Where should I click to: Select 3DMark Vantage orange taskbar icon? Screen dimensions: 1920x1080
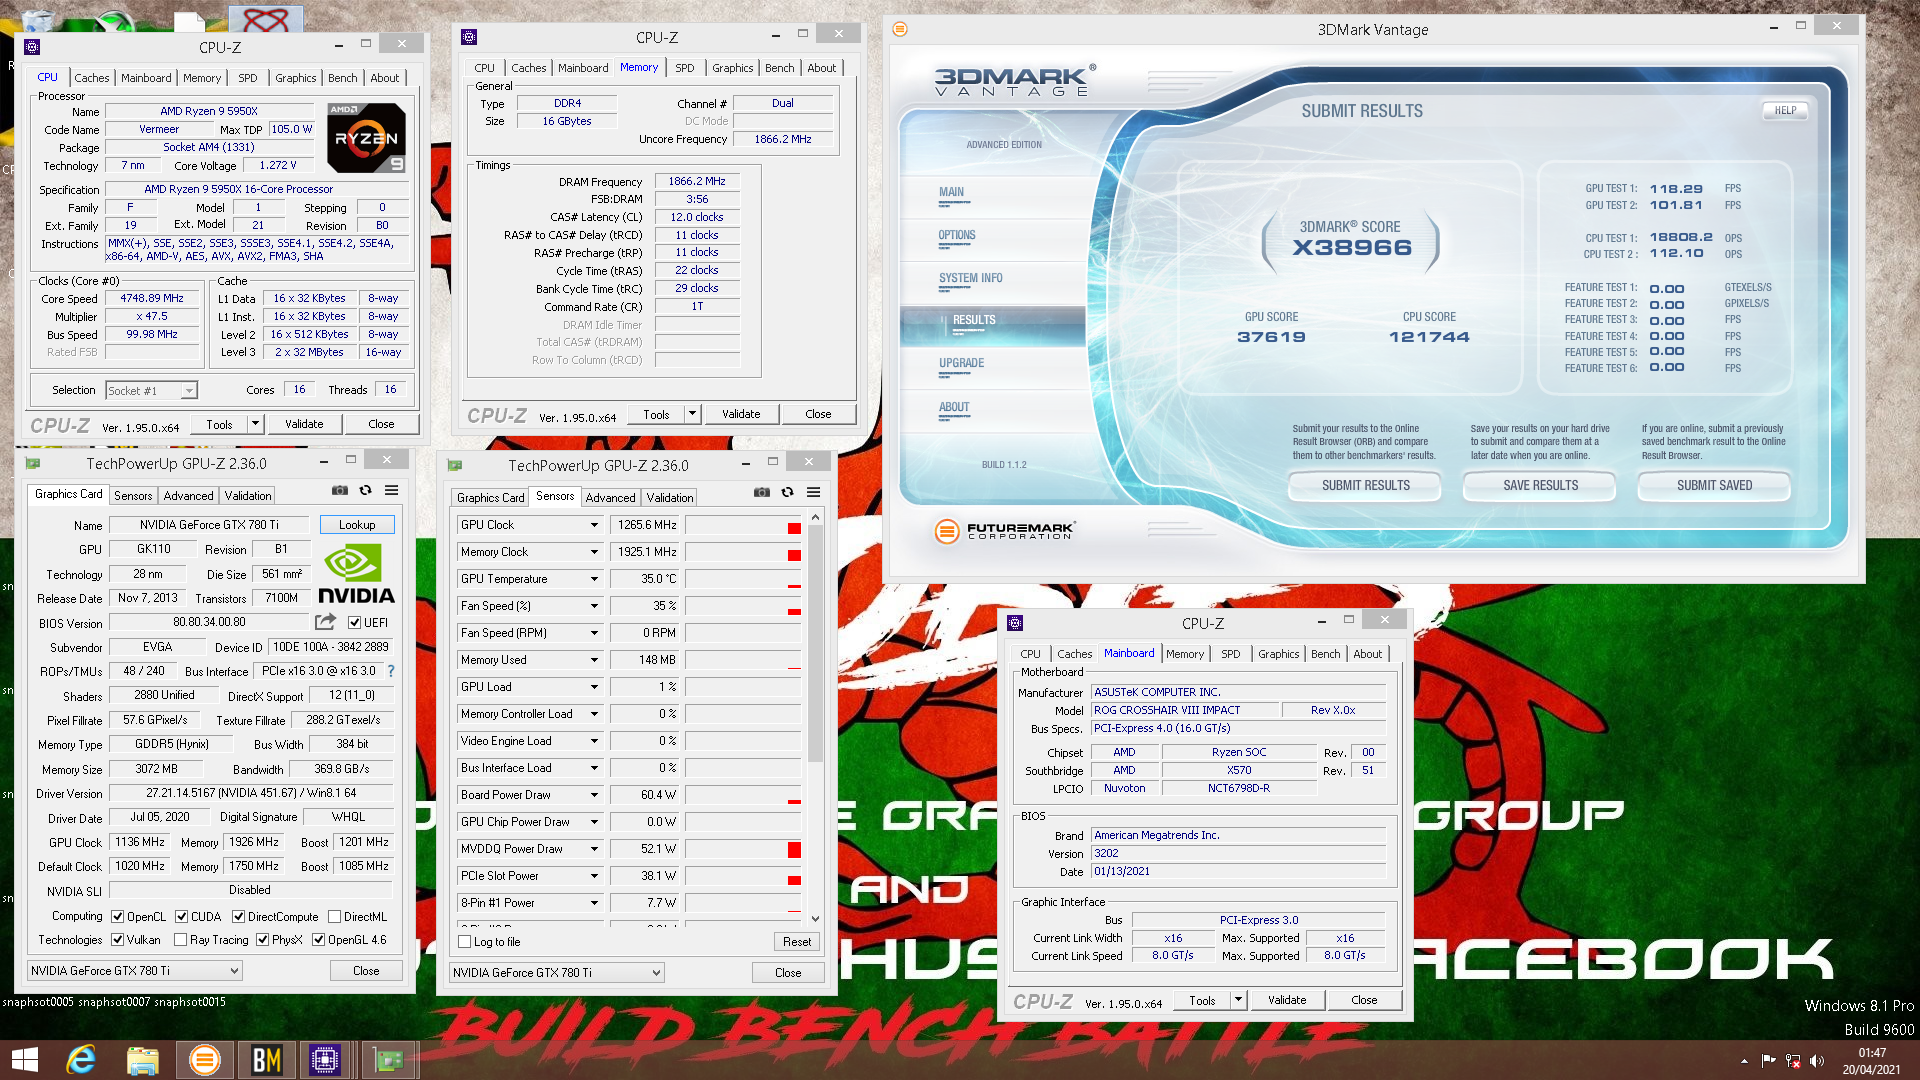(205, 1060)
